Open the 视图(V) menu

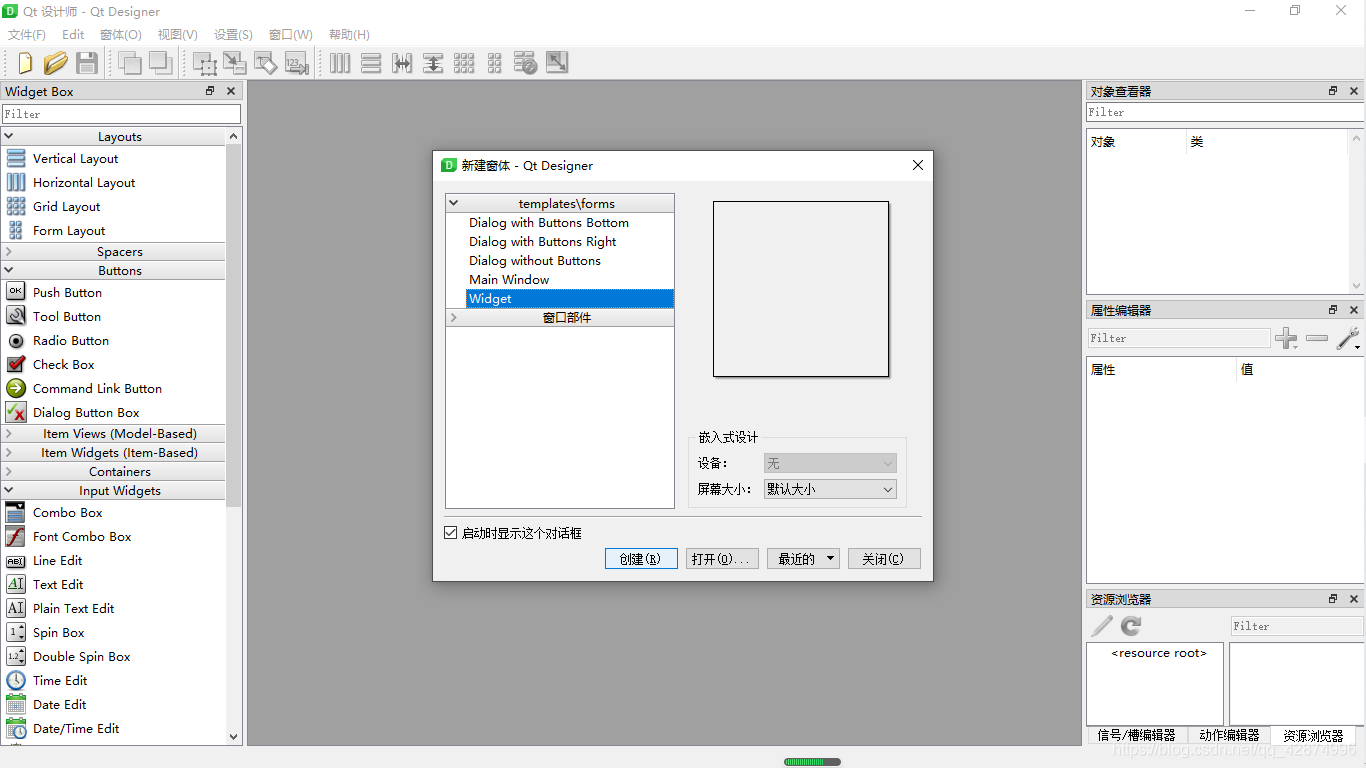coord(178,35)
